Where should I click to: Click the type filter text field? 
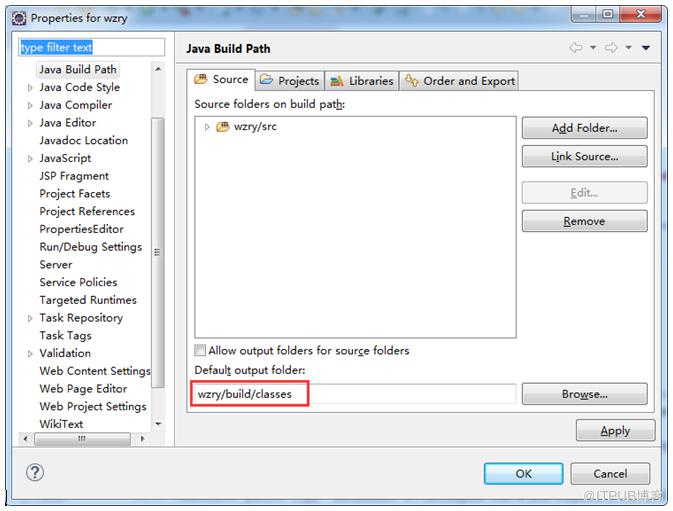(x=91, y=47)
